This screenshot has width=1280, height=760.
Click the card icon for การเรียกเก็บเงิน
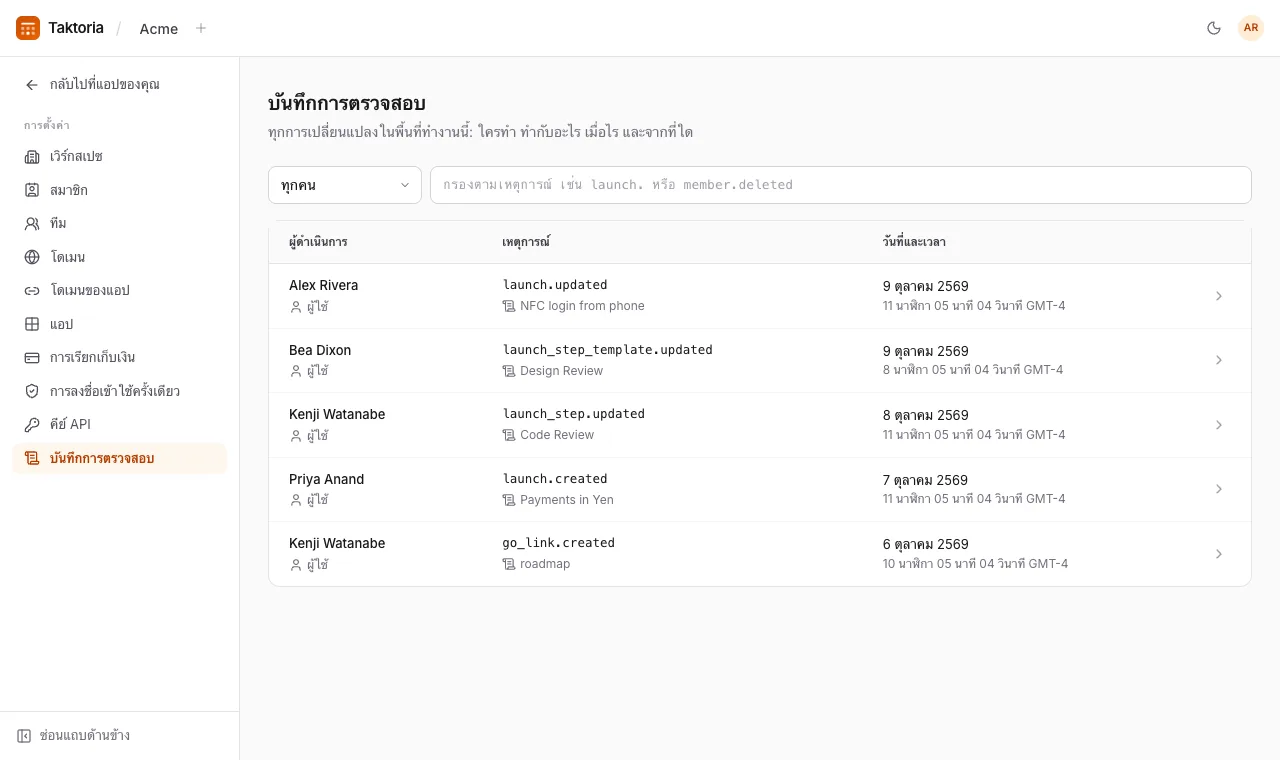coord(32,357)
